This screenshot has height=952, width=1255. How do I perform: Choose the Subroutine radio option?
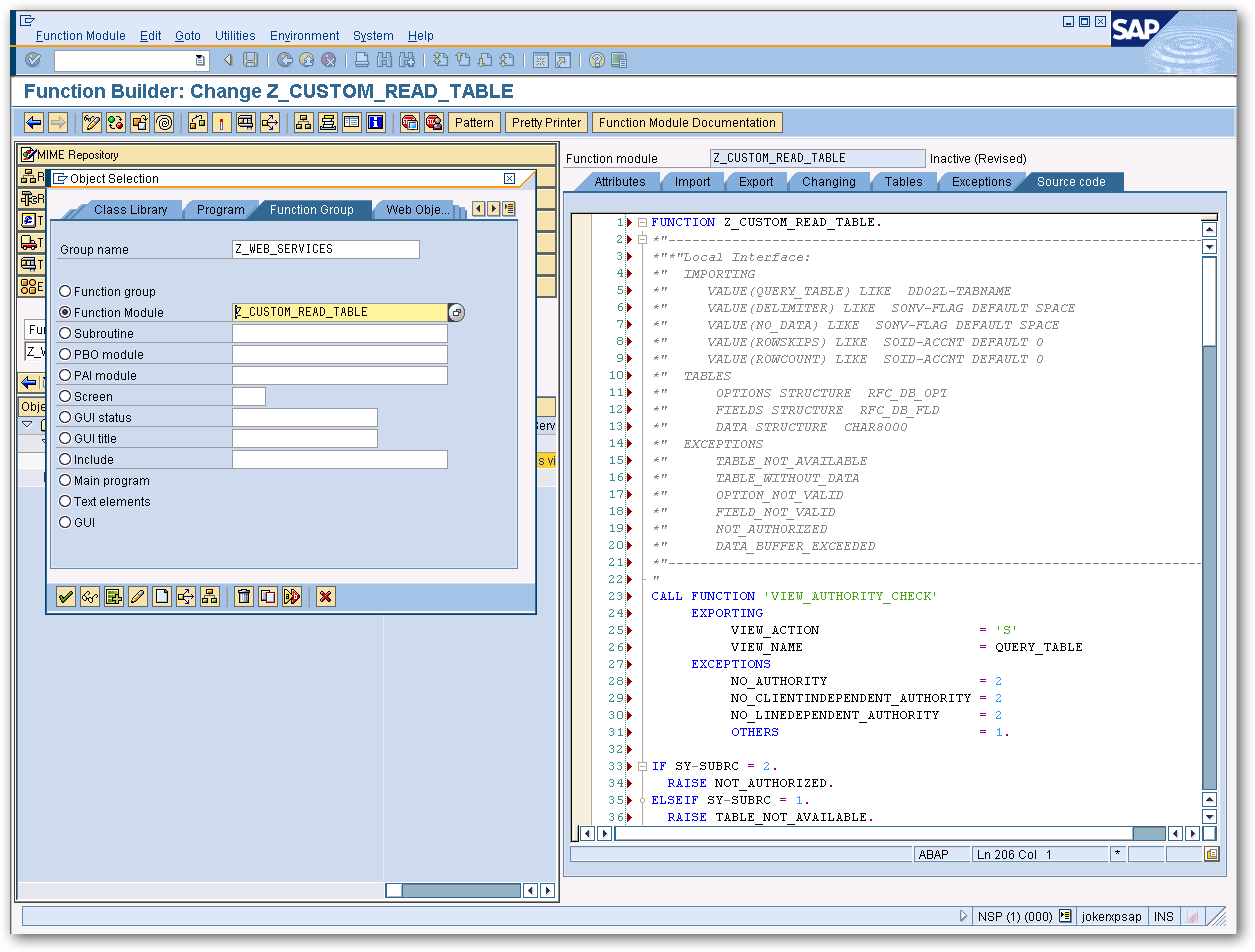[65, 332]
